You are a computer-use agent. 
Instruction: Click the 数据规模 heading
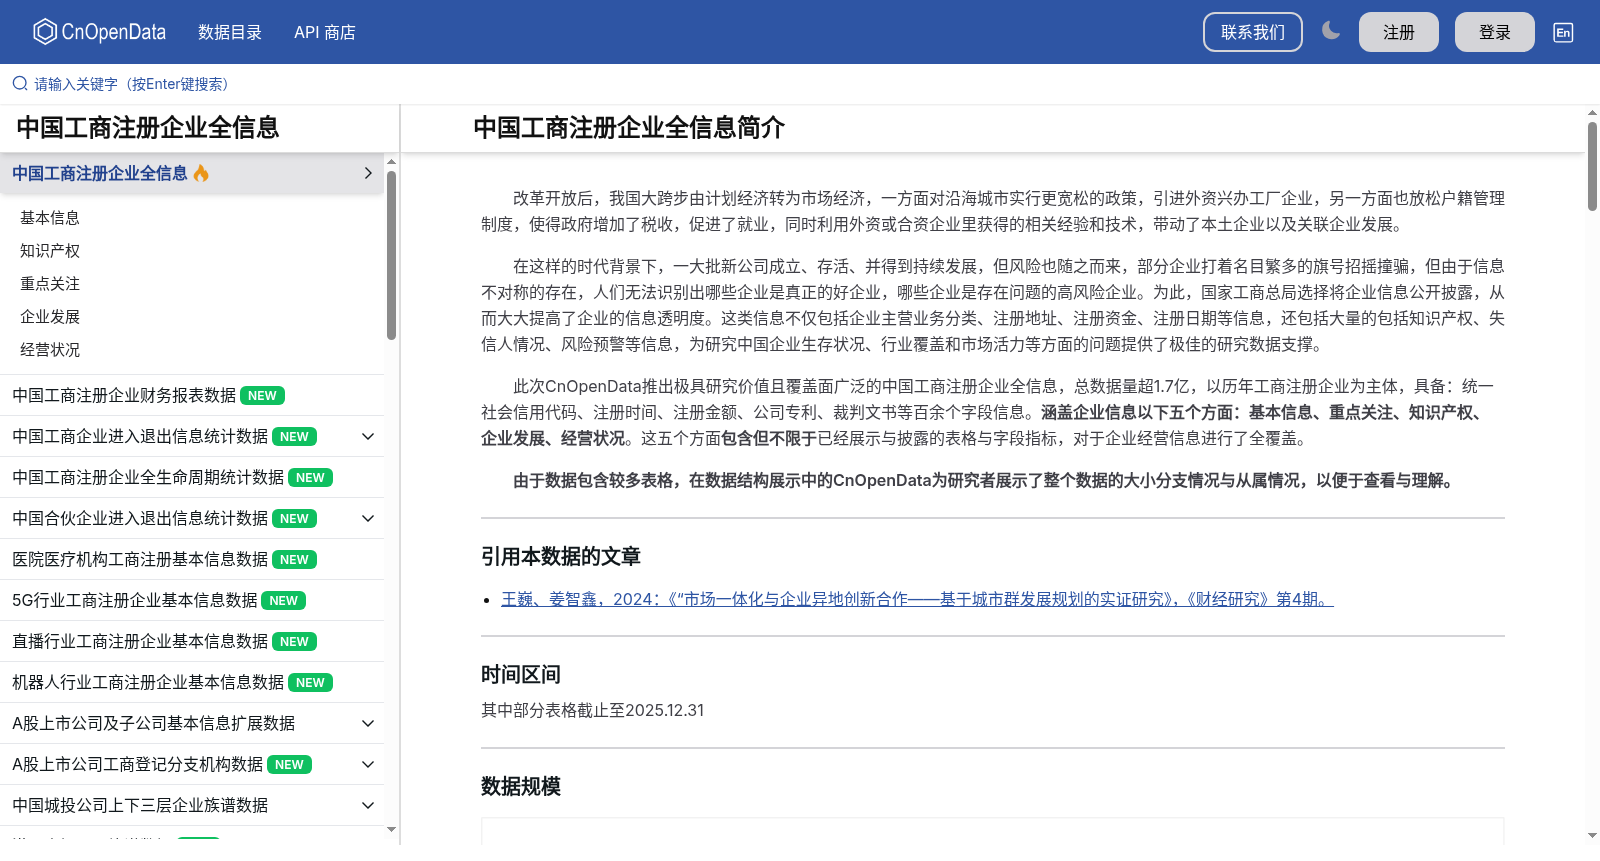tap(521, 786)
